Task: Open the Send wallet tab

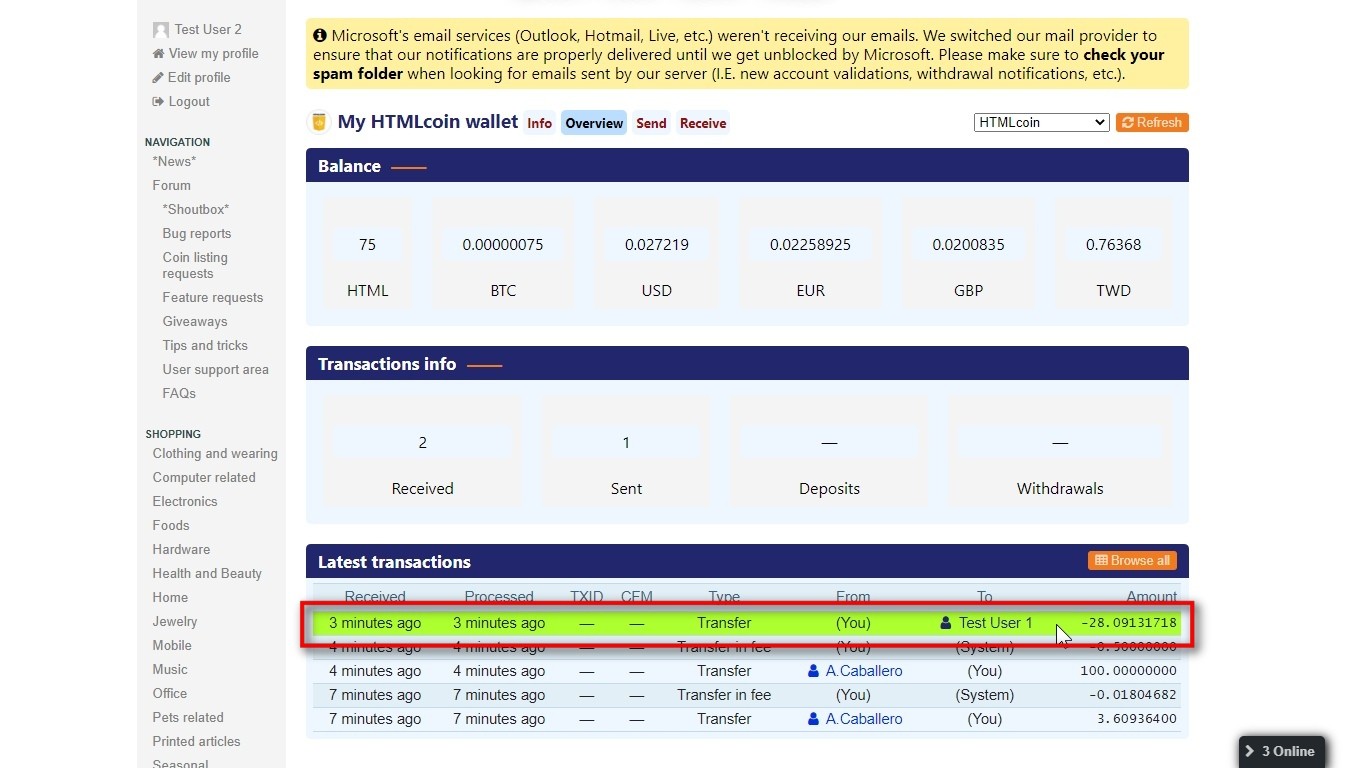Action: point(651,123)
